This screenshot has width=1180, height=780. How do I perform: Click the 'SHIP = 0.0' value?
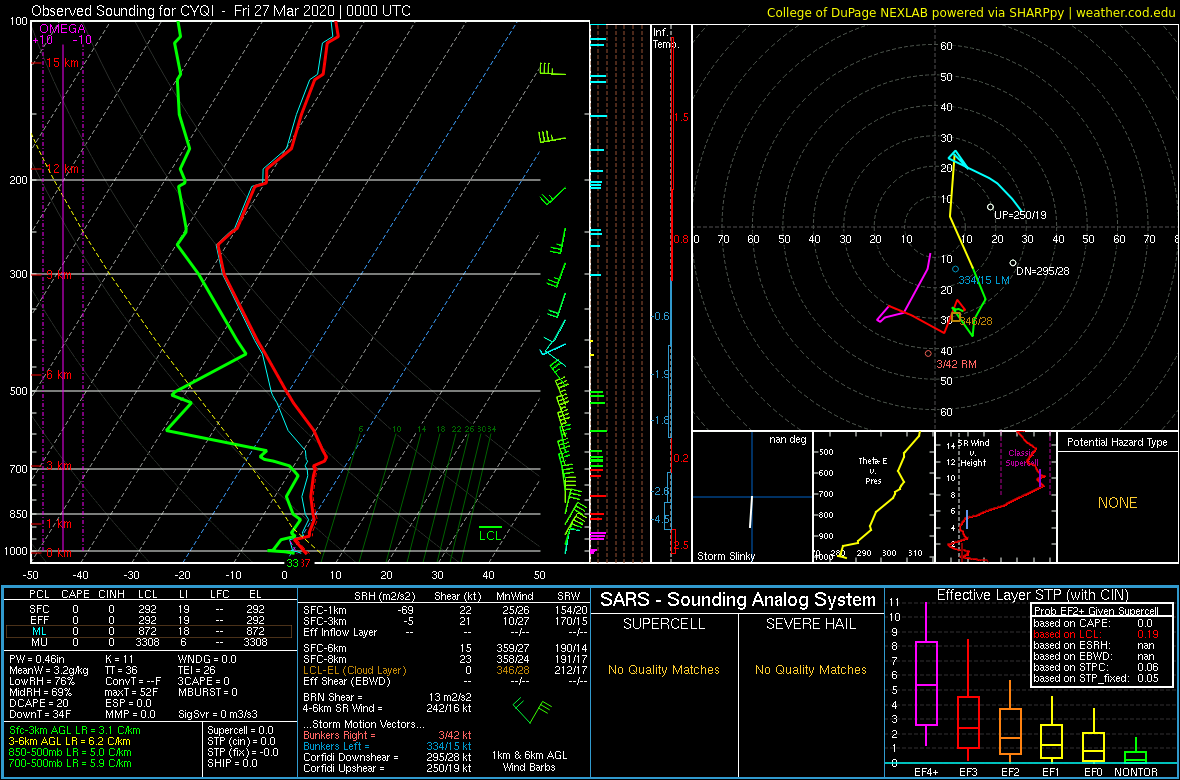coord(233,763)
